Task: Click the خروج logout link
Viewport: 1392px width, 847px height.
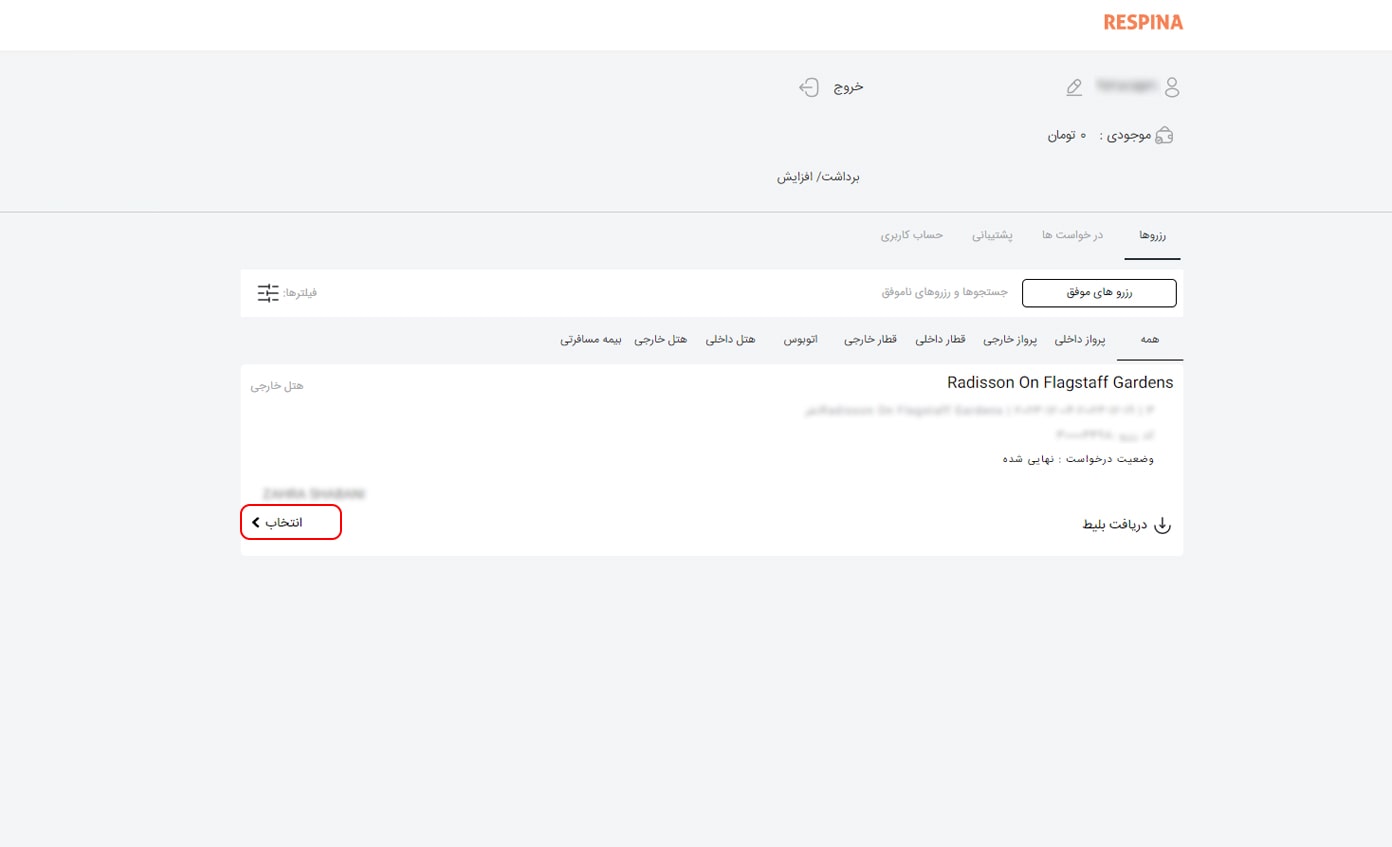Action: (x=849, y=87)
